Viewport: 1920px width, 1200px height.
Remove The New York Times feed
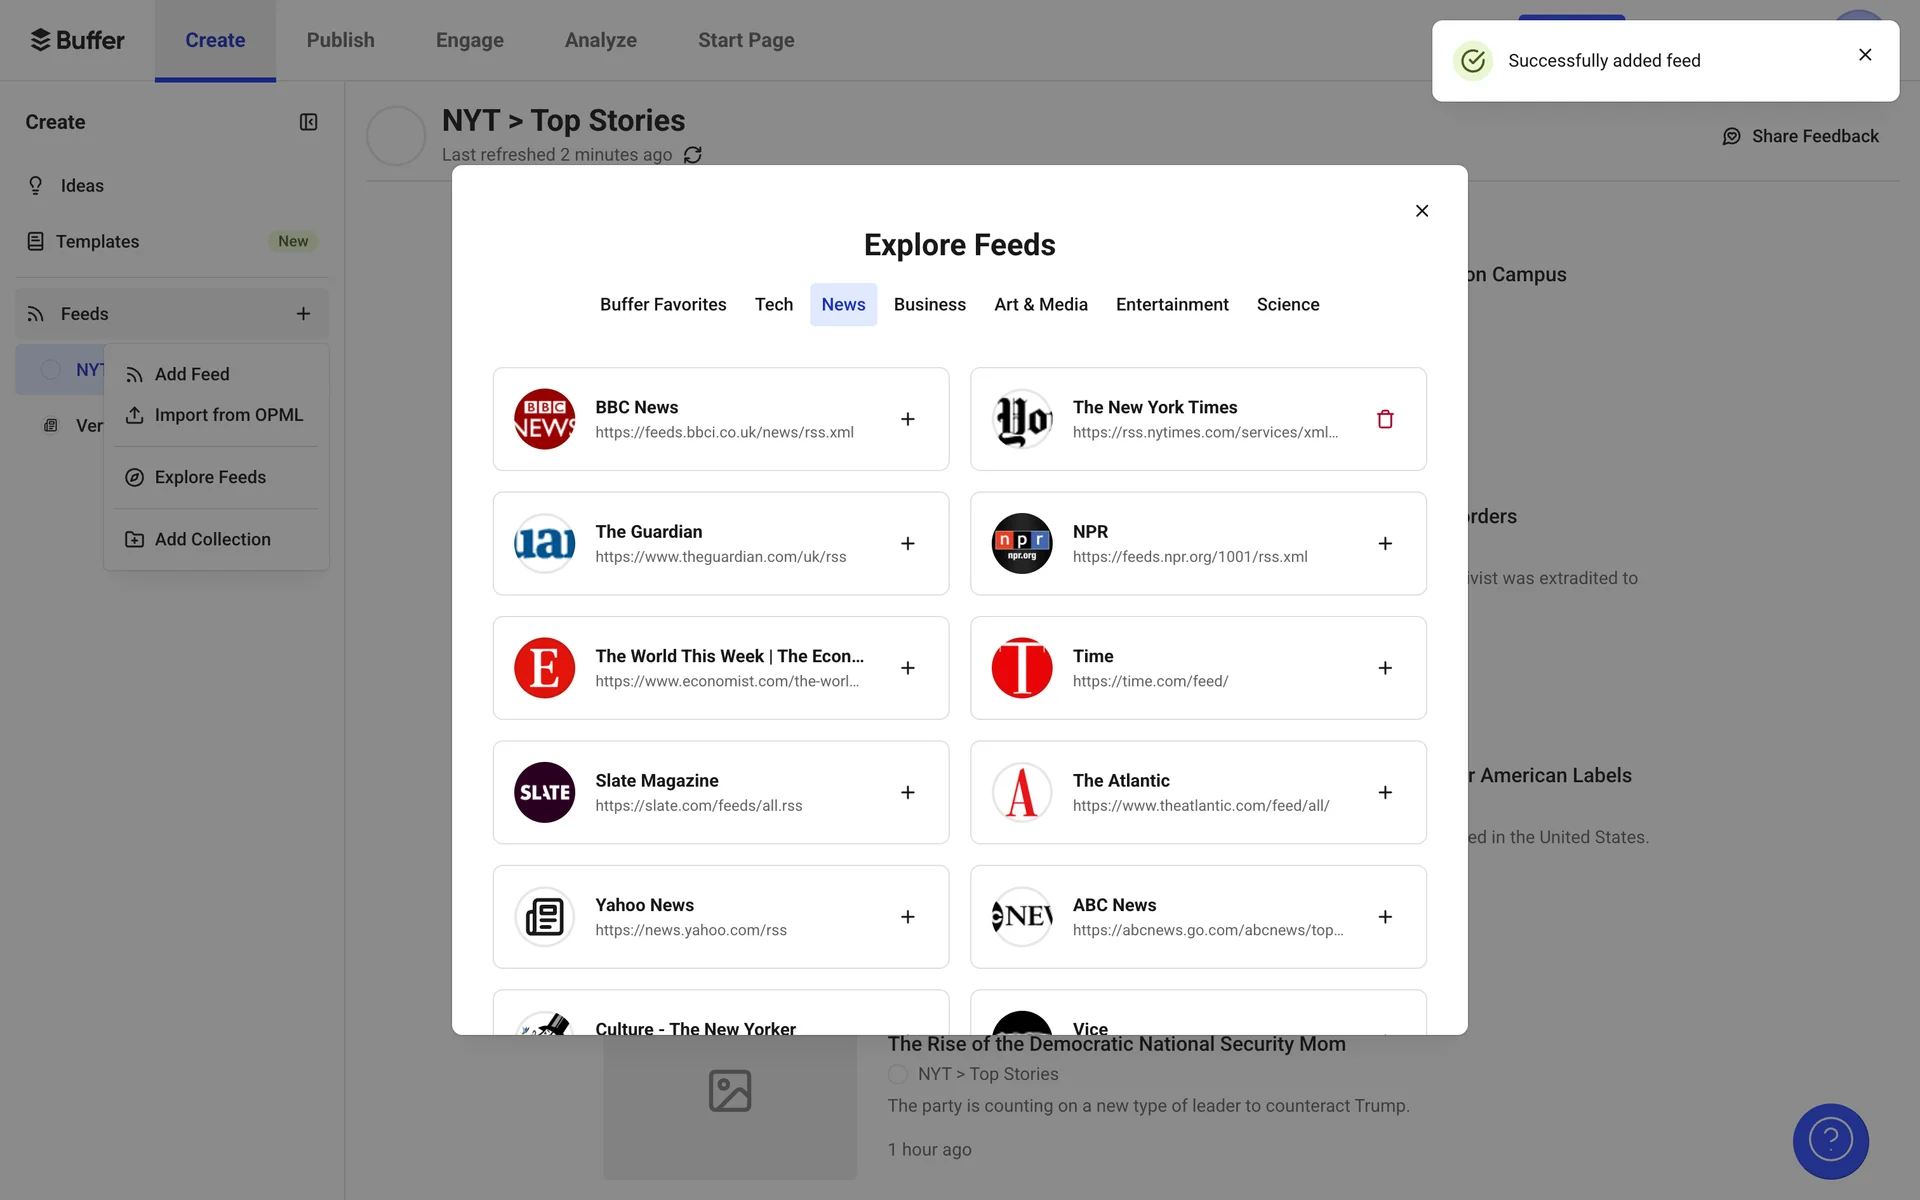(x=1384, y=419)
